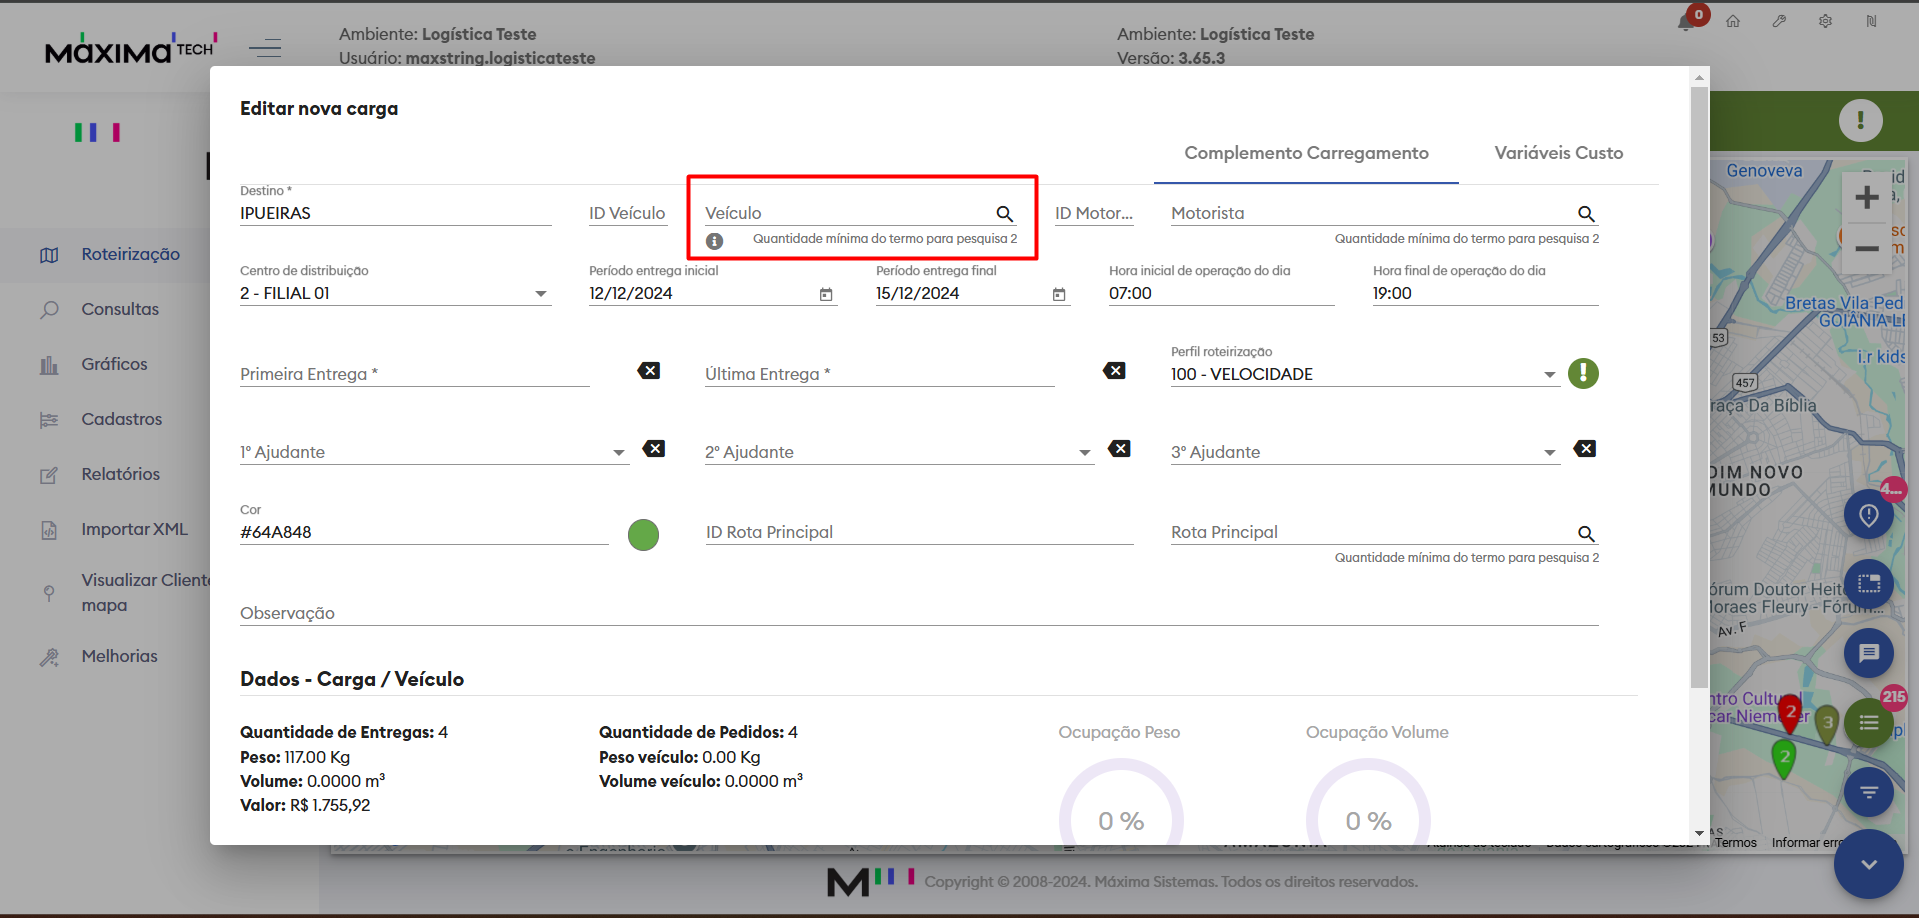Click the green color swatch circle

[643, 535]
